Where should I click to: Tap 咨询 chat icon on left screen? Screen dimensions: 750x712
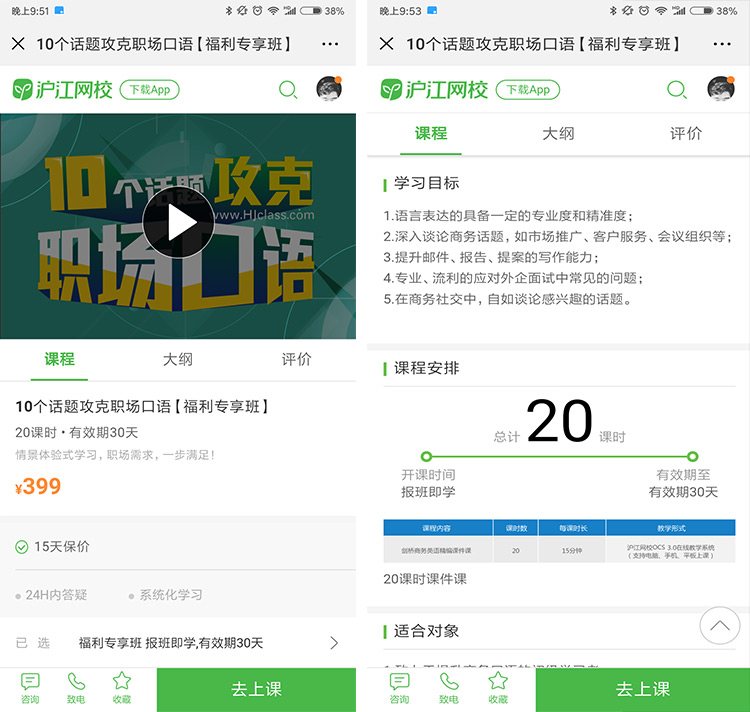coord(30,688)
